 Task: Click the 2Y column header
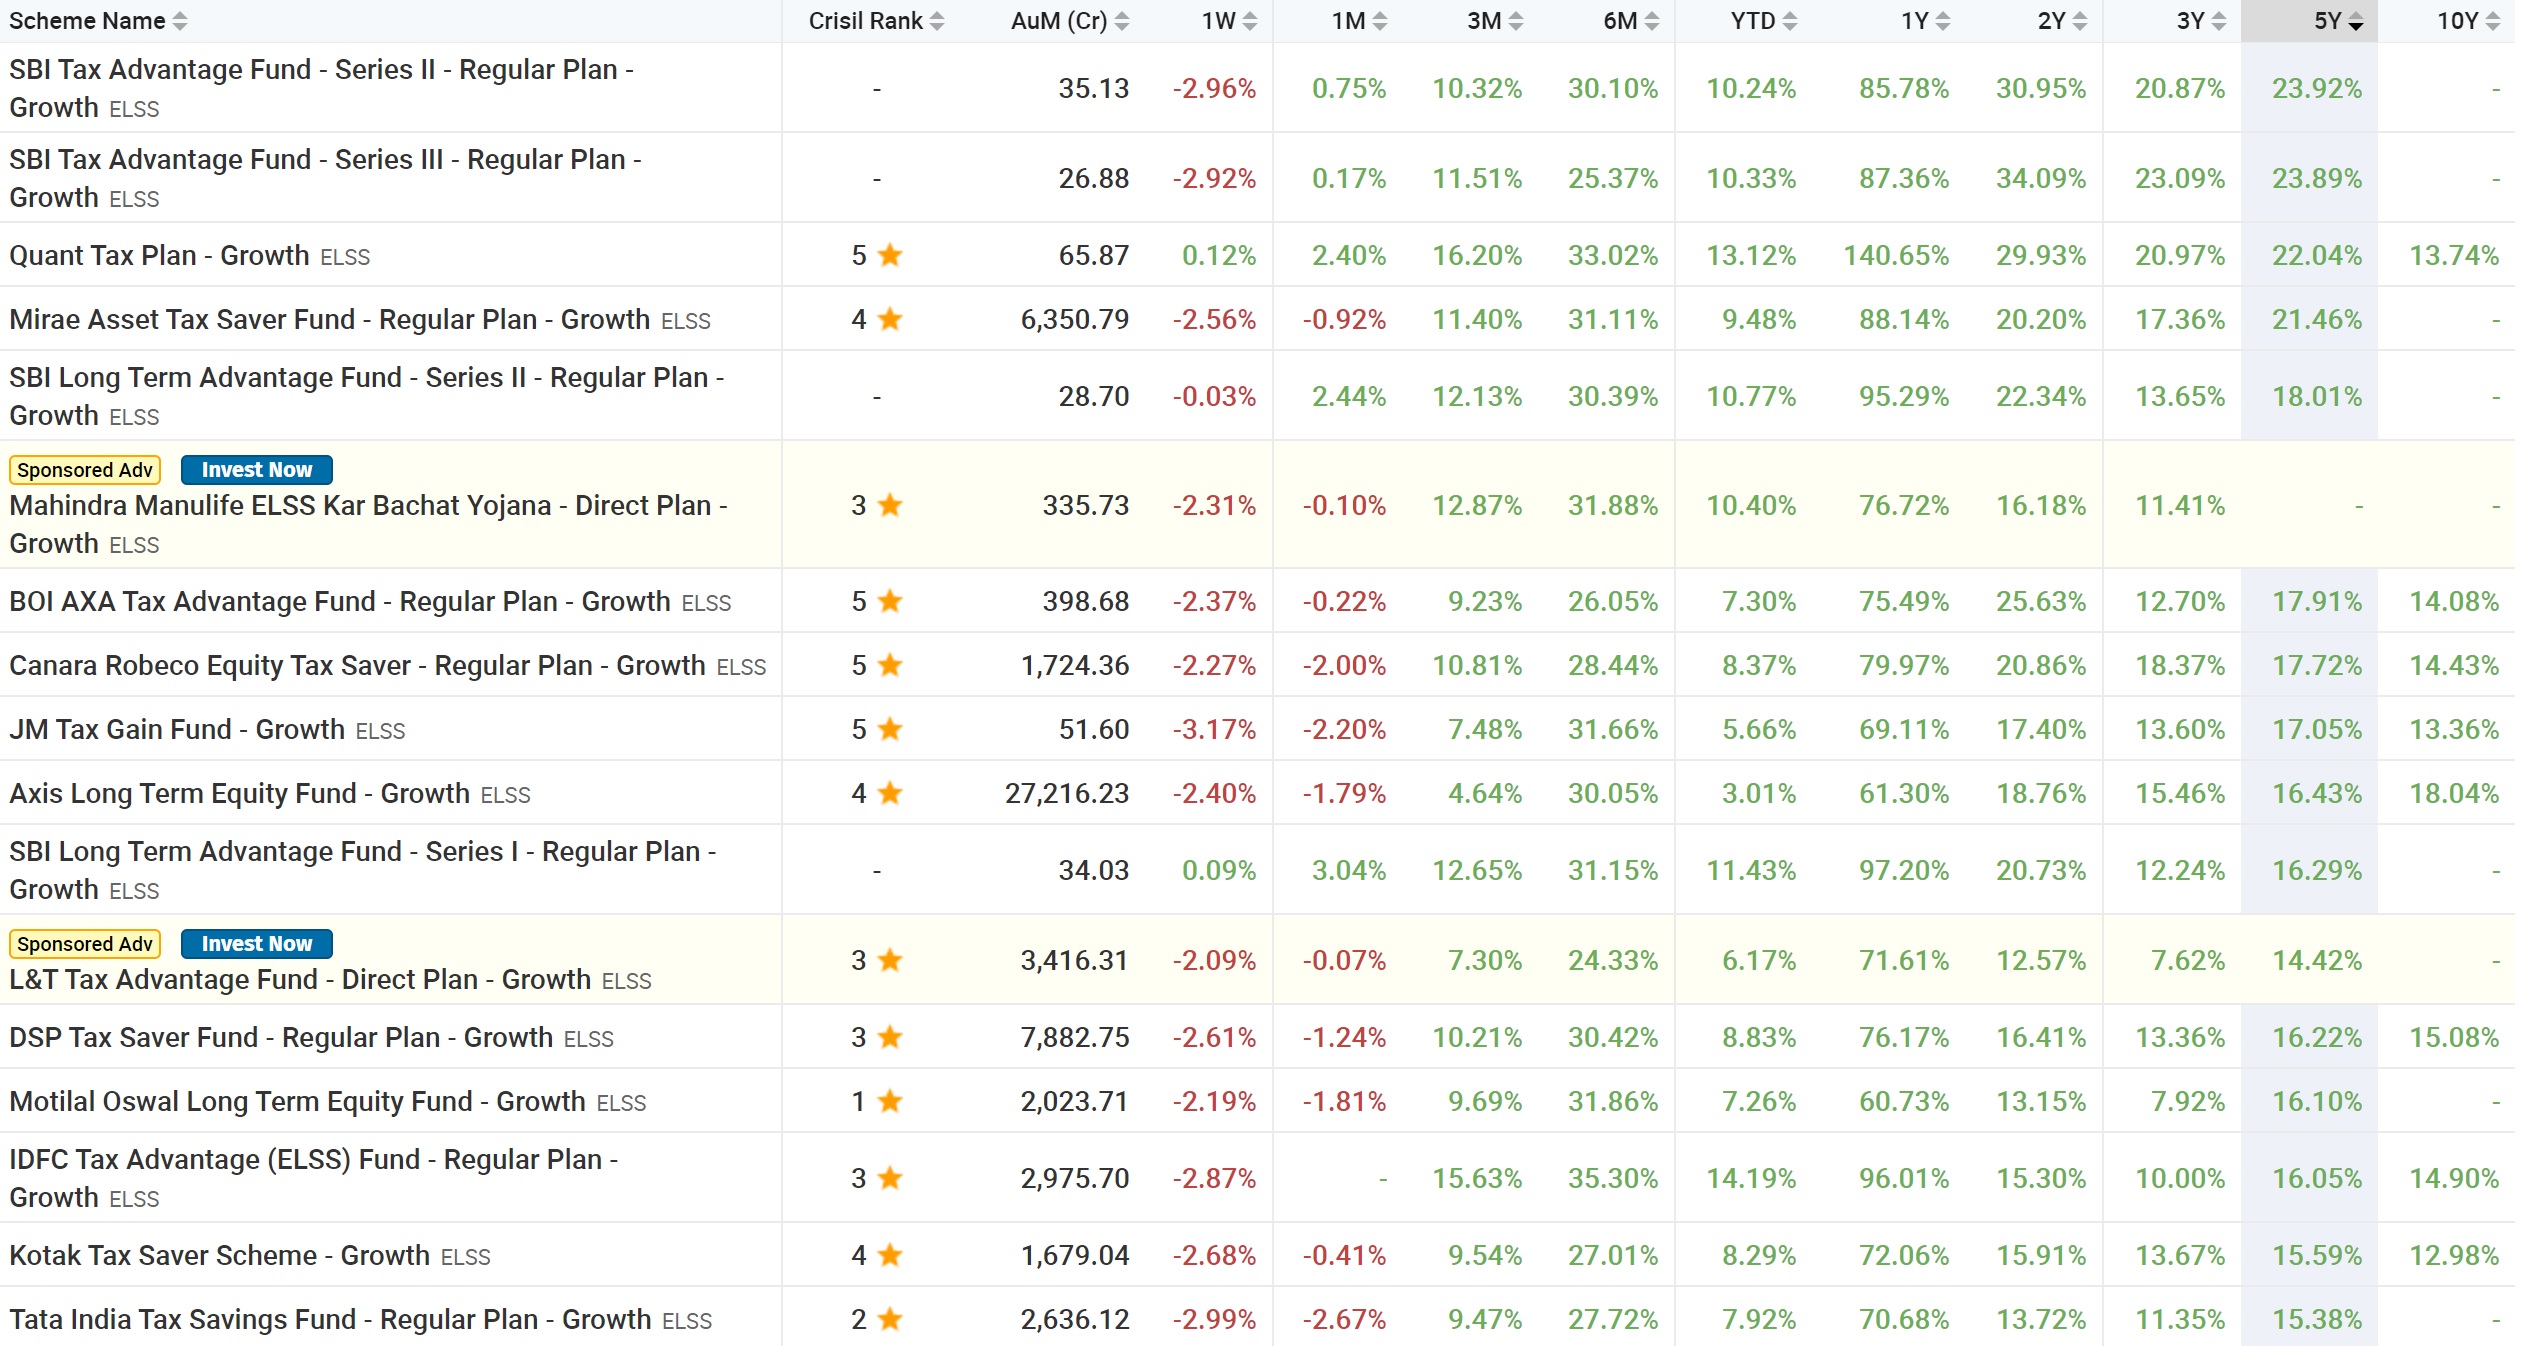click(x=2051, y=21)
